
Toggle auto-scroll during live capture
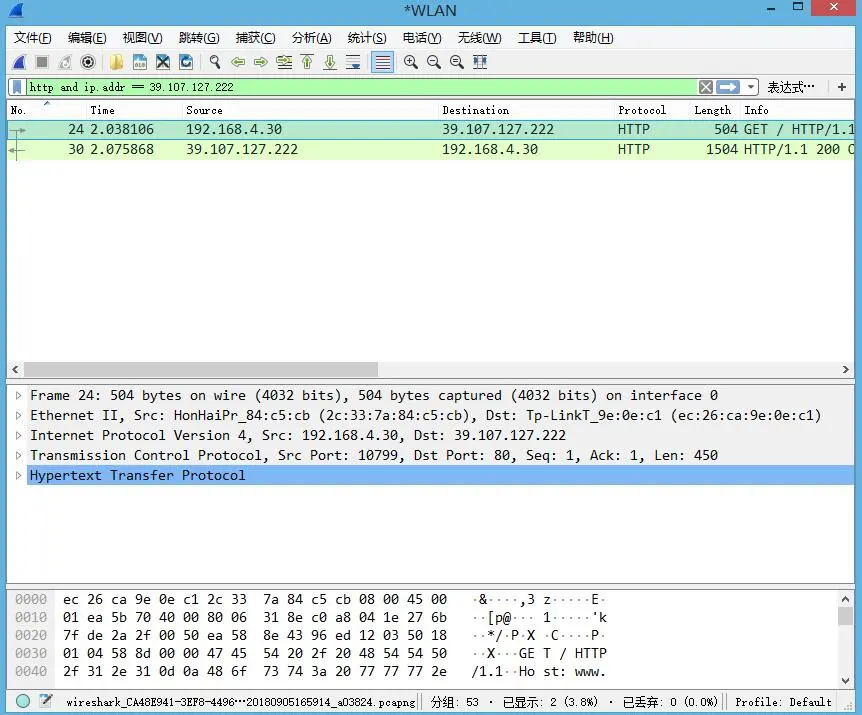[353, 62]
